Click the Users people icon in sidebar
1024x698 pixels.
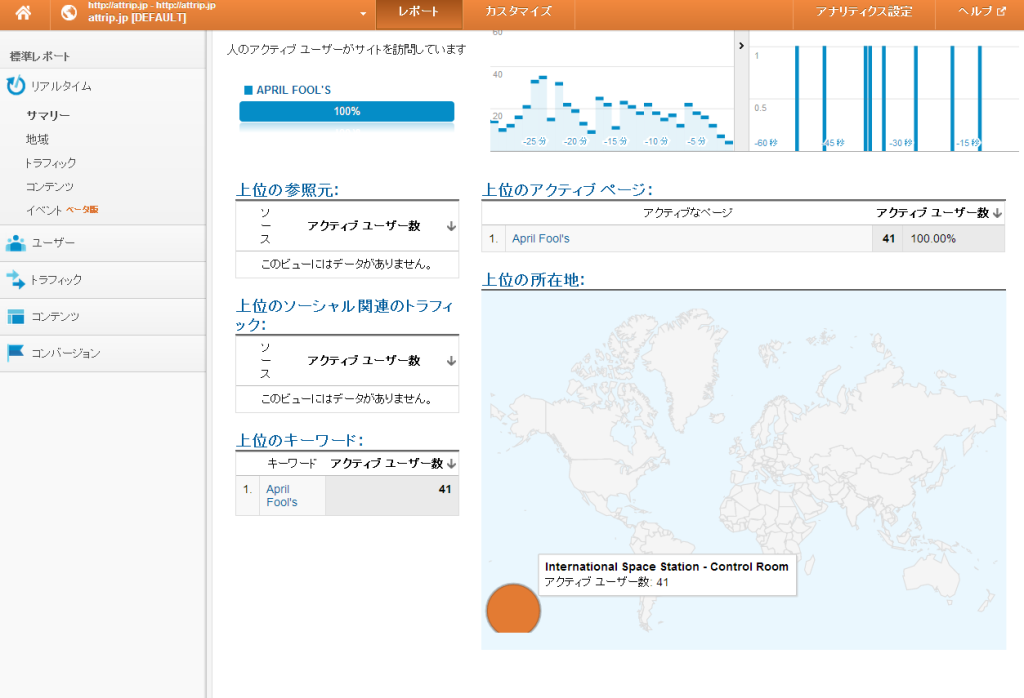(16, 243)
